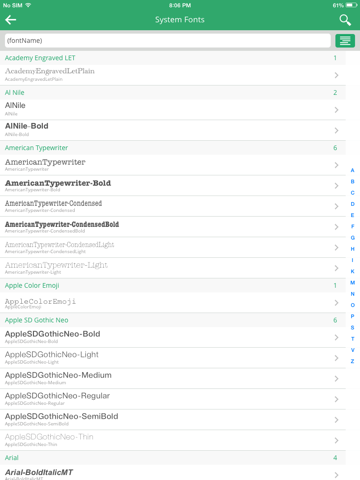
Task: Tap the Arial section header
Action: pos(173,458)
